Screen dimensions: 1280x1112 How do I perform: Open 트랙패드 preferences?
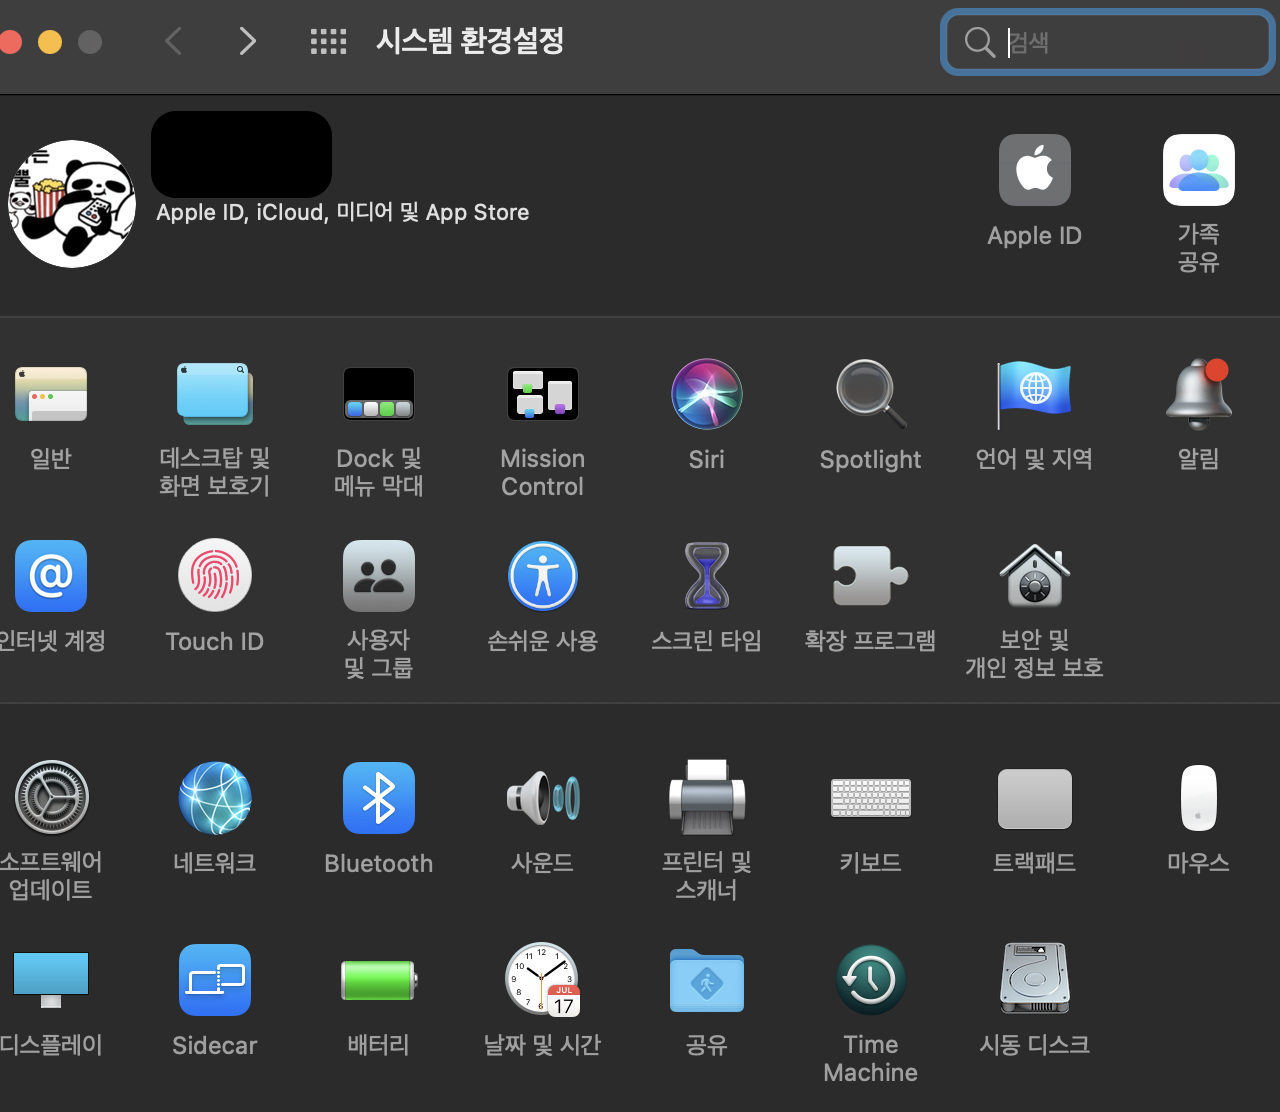1035,798
